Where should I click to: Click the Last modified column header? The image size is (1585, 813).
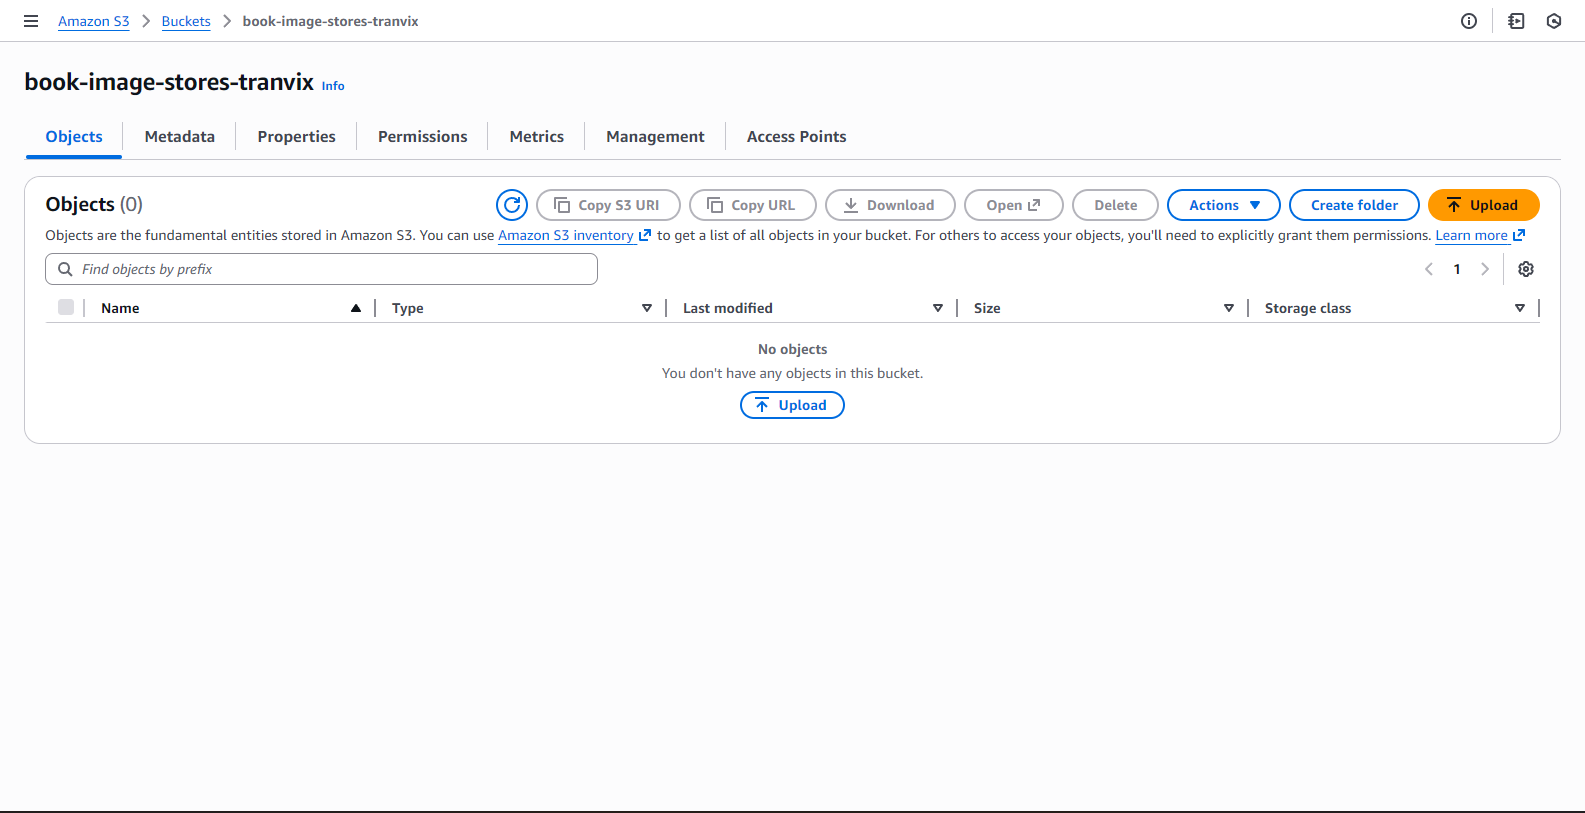tap(728, 308)
